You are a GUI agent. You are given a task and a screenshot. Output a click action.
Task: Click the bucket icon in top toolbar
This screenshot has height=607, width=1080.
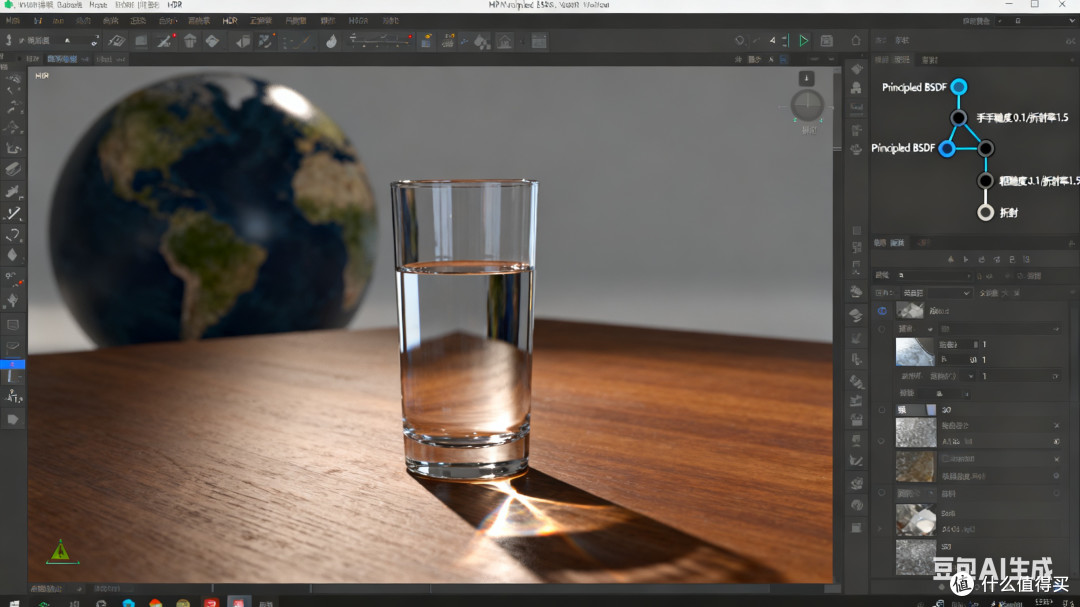(190, 41)
